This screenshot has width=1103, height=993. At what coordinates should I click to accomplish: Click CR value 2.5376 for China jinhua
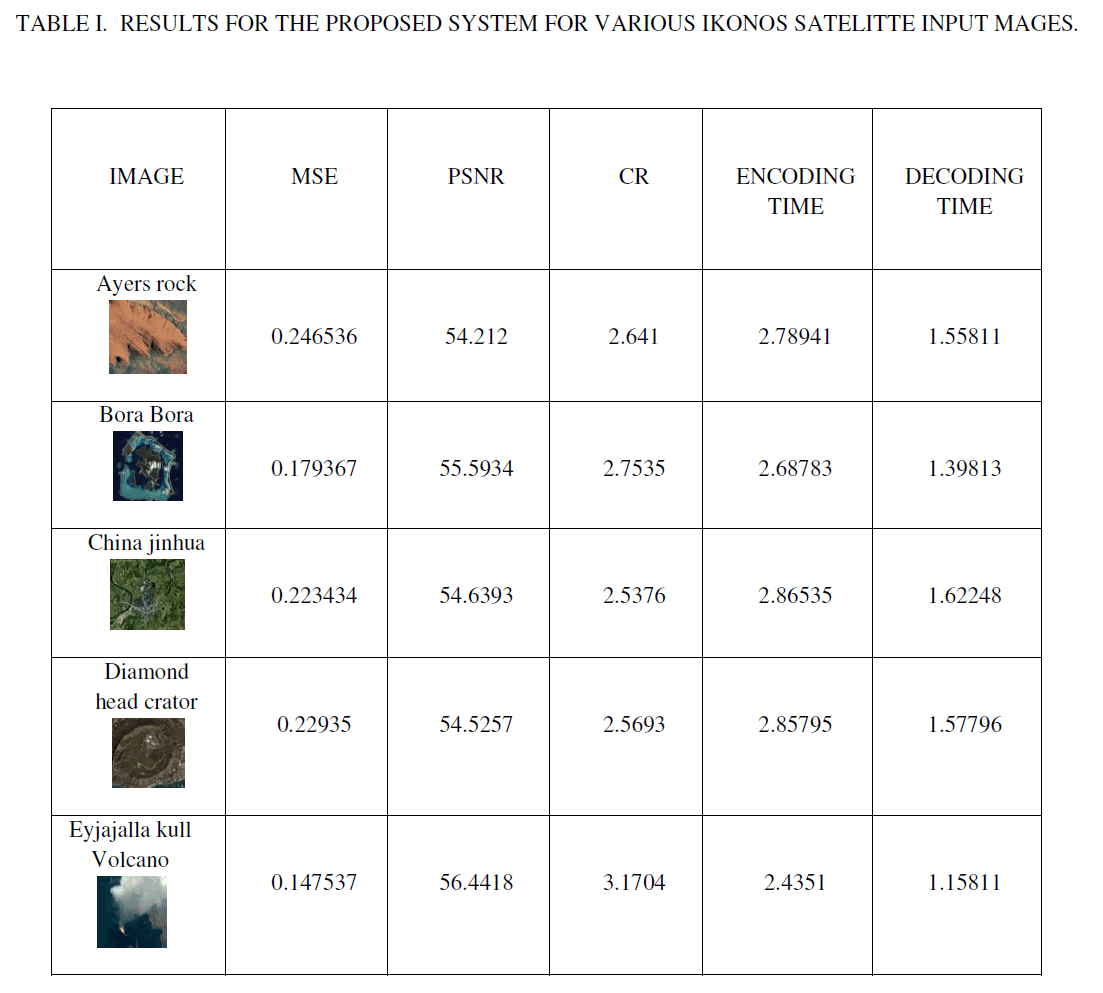tap(634, 596)
